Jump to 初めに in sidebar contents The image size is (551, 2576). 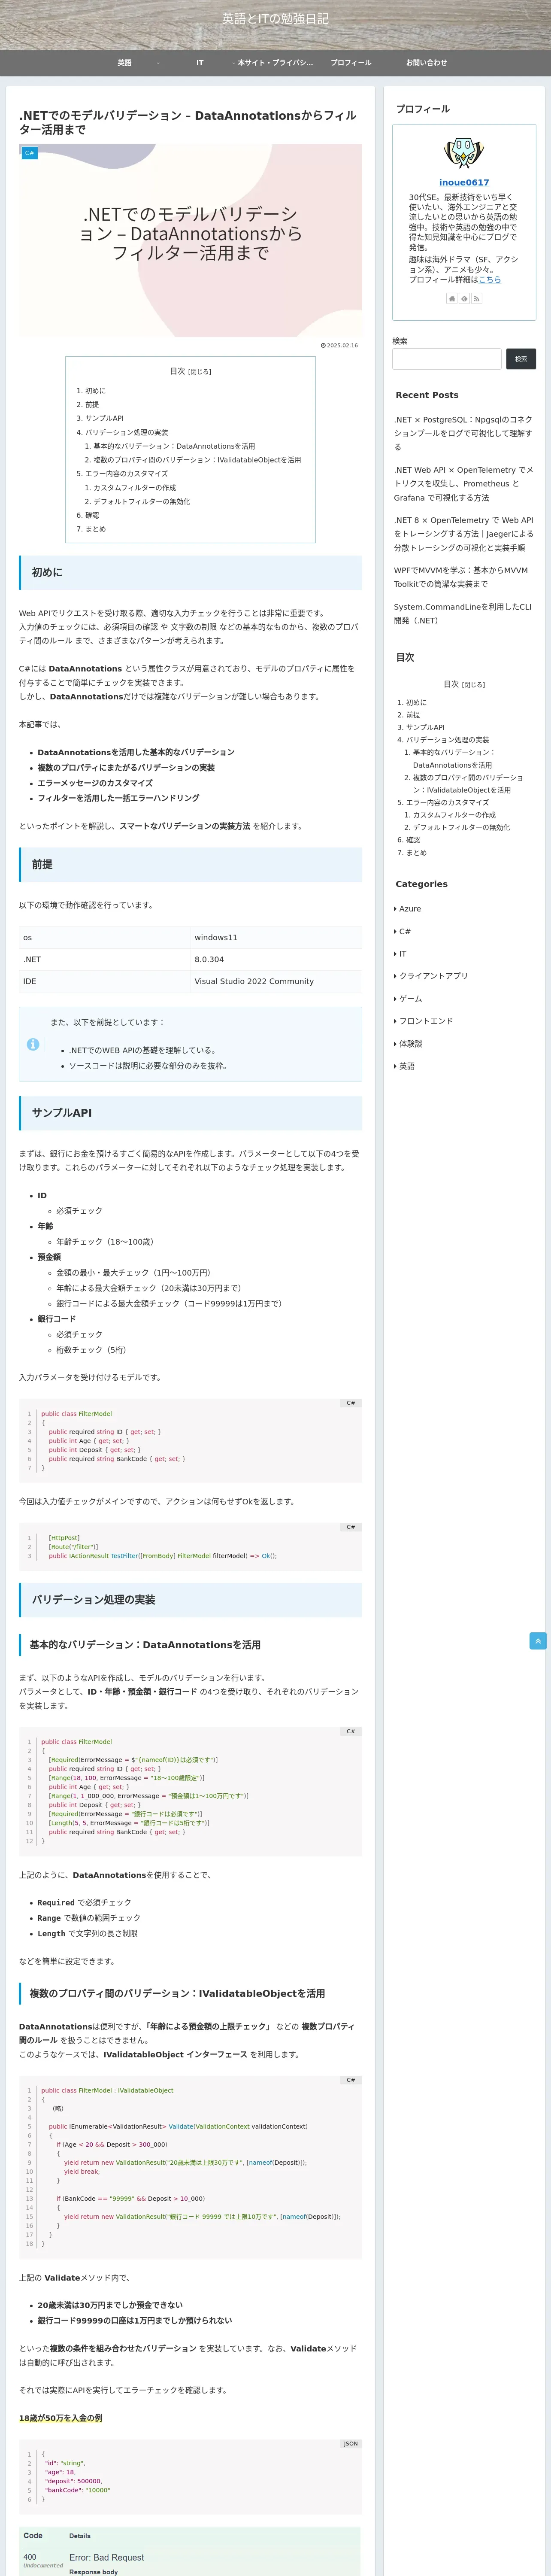pos(416,703)
